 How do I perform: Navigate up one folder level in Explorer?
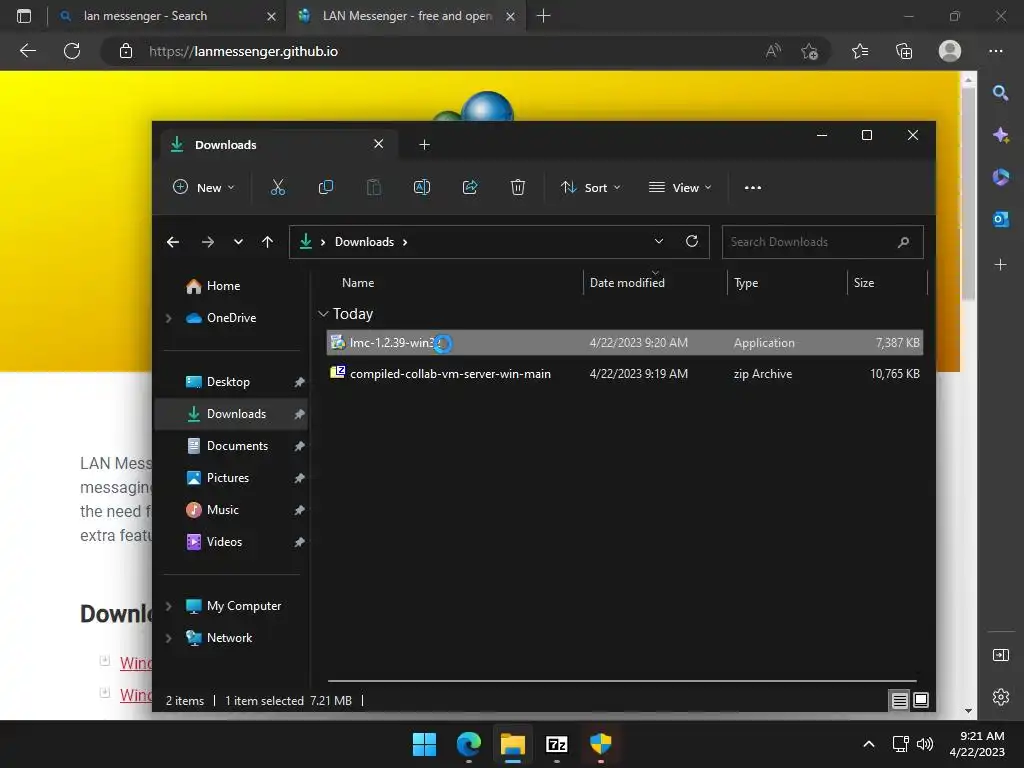(x=267, y=242)
